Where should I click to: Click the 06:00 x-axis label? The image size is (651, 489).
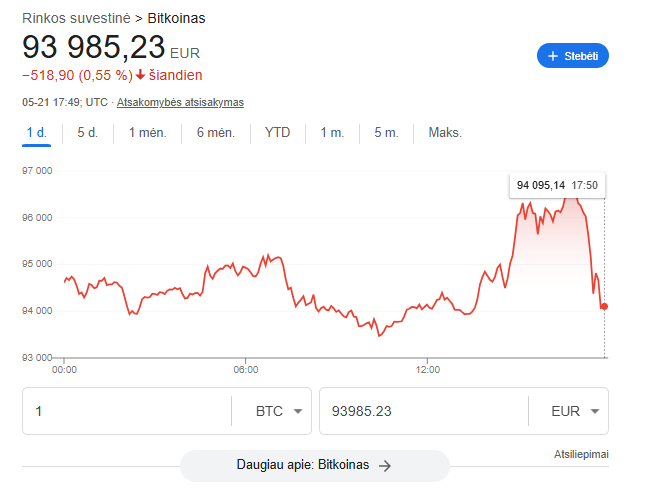click(246, 369)
